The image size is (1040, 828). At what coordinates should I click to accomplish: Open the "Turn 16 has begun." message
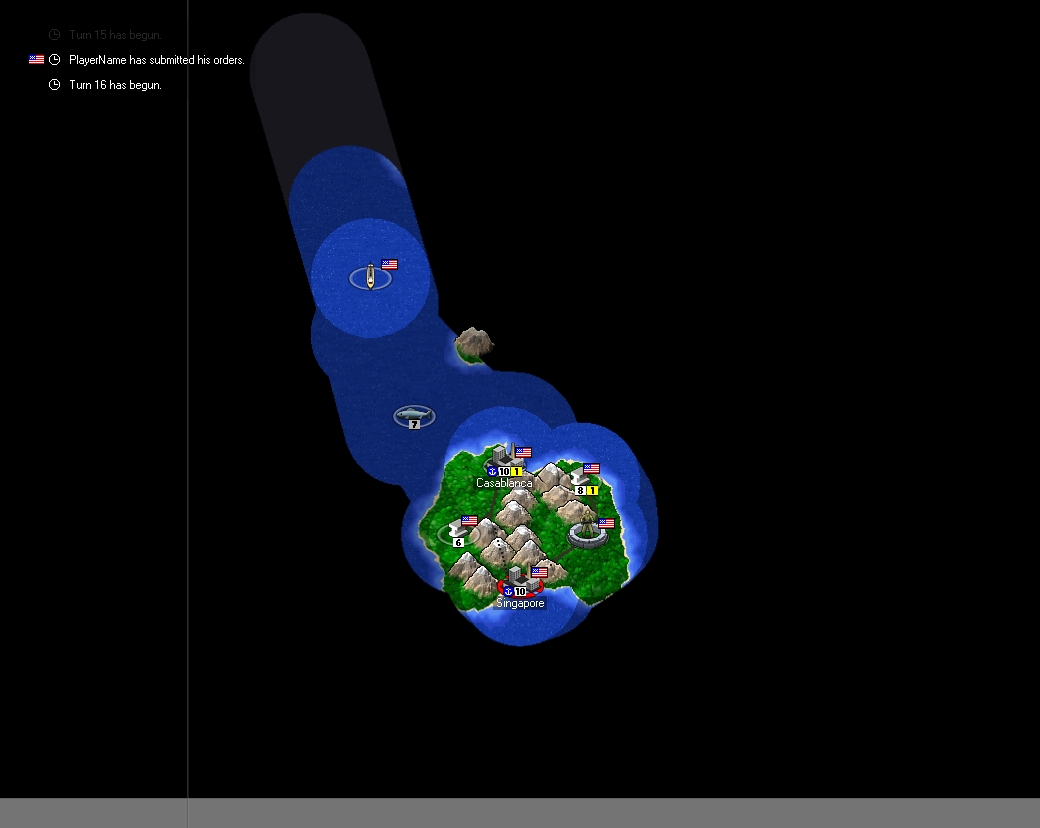tap(115, 85)
